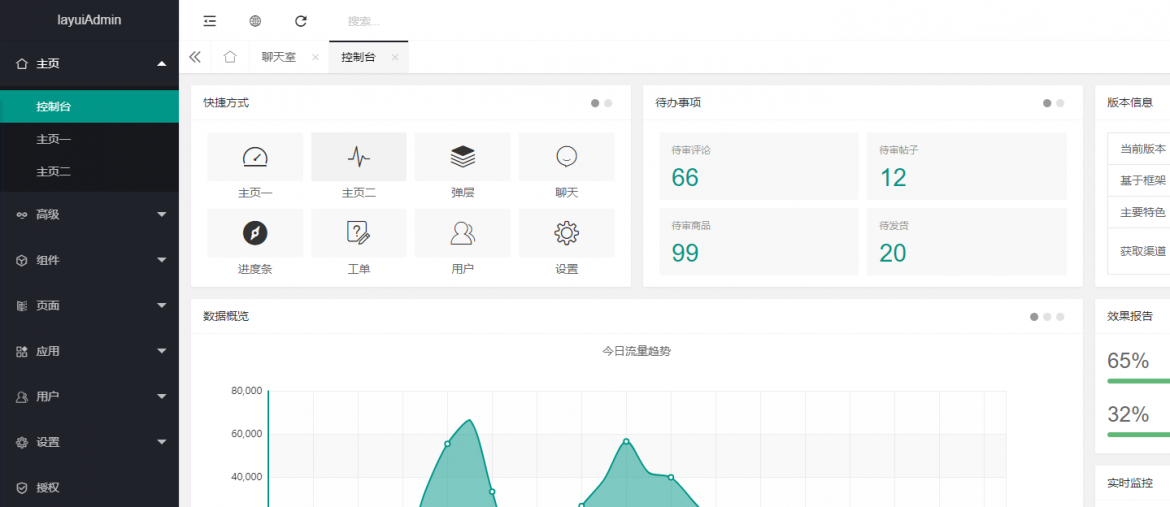Click the 基于框架 table cell
This screenshot has height=507, width=1170.
click(1139, 180)
